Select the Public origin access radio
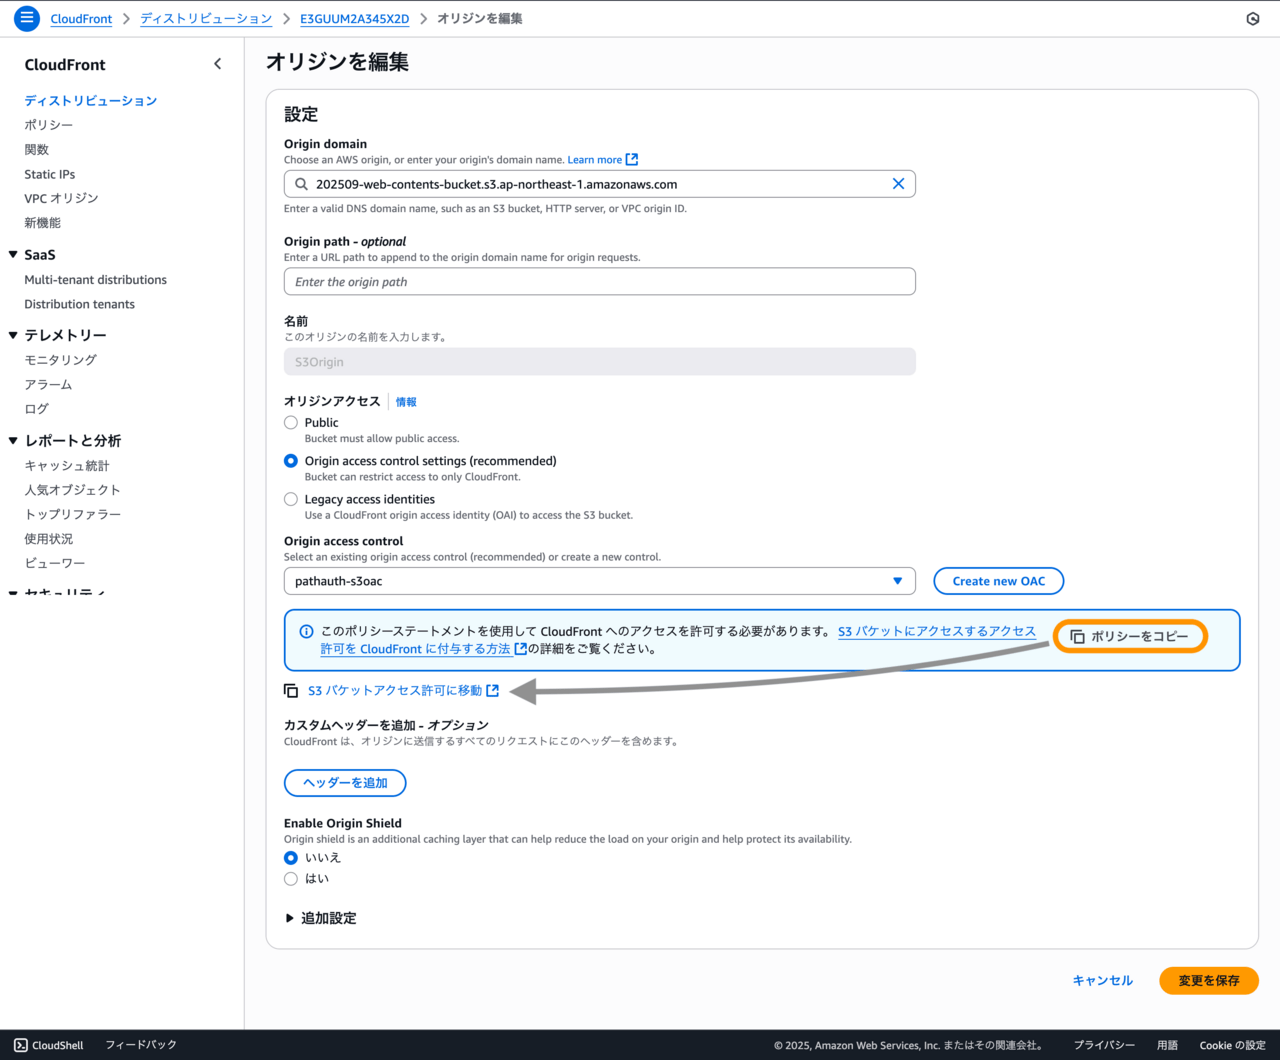The width and height of the screenshot is (1280, 1060). point(291,423)
